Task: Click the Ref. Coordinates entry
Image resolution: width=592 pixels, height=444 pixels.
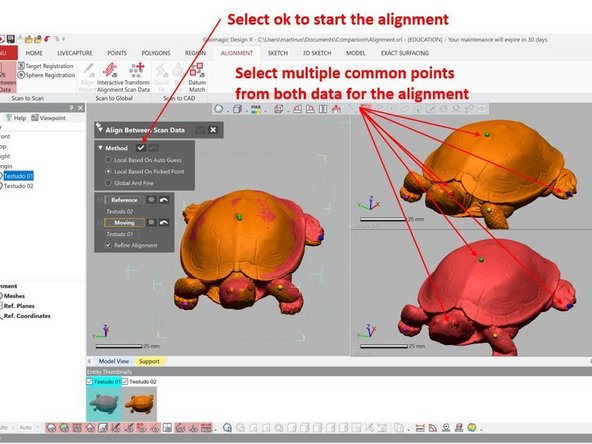Action: pyautogui.click(x=27, y=316)
